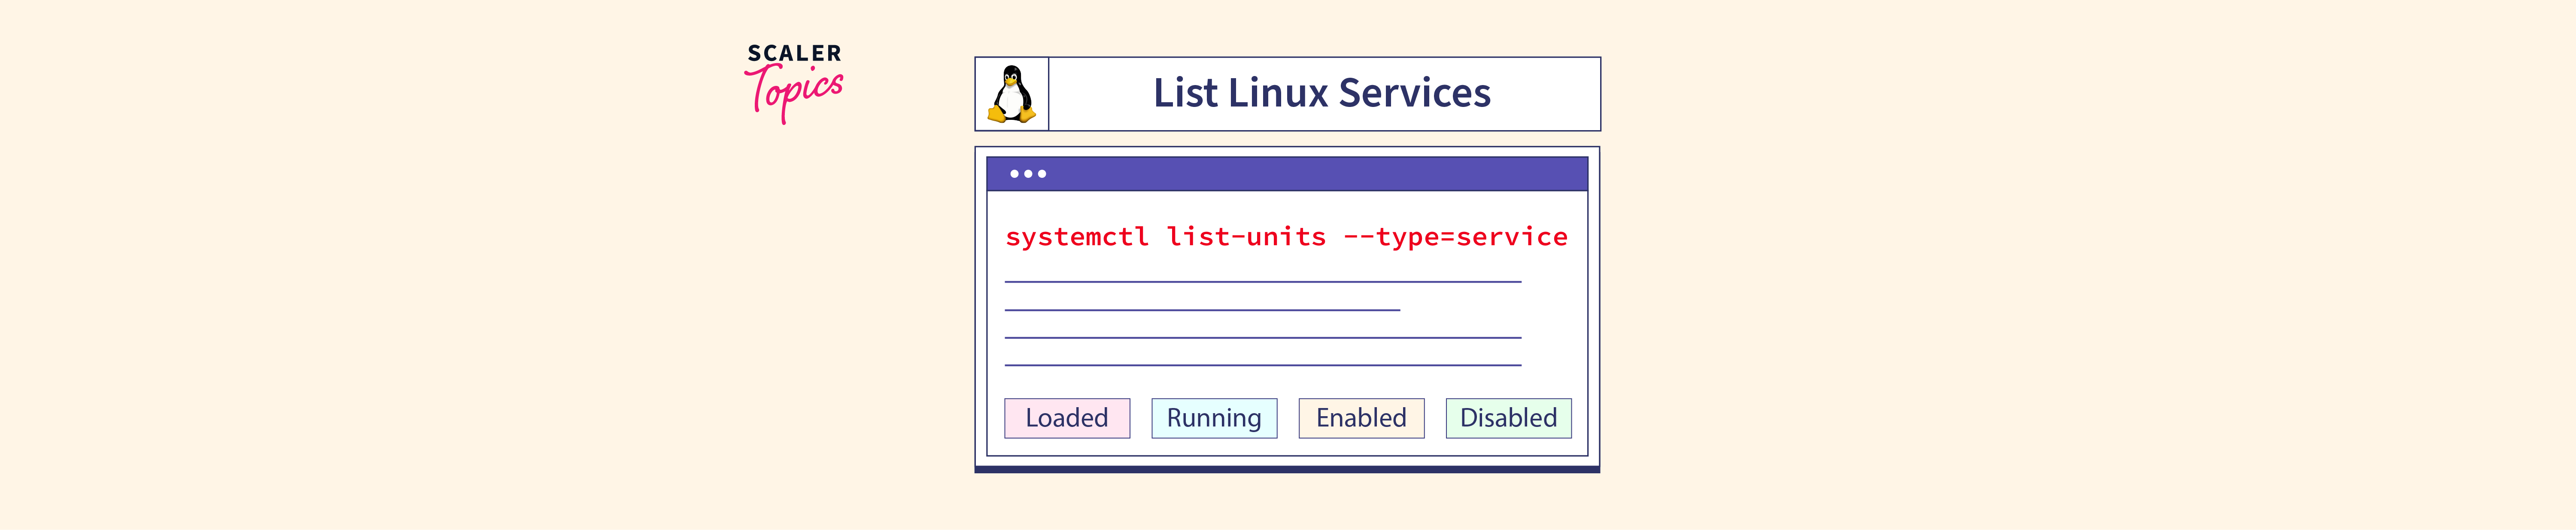Click the first output line under command
The width and height of the screenshot is (2576, 530).
click(x=1262, y=282)
